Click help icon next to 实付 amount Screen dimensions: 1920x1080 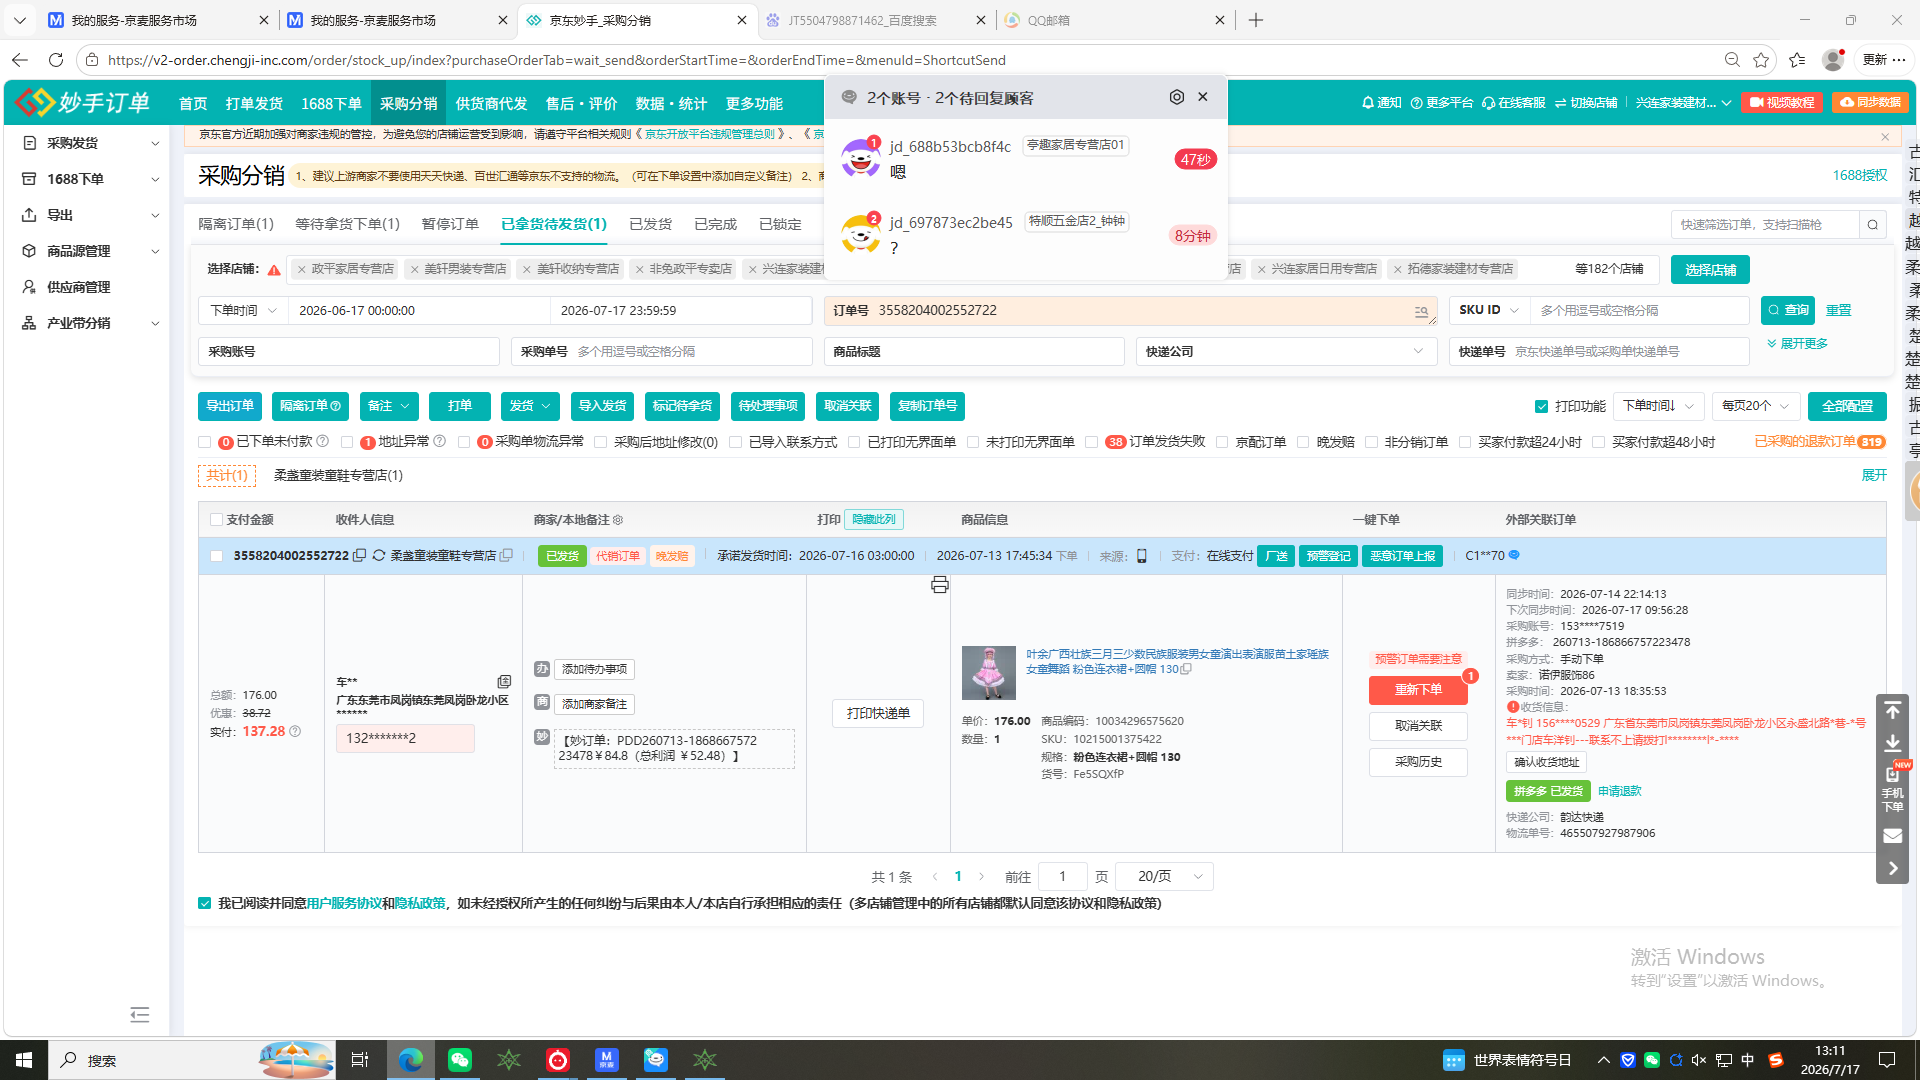[x=295, y=732]
